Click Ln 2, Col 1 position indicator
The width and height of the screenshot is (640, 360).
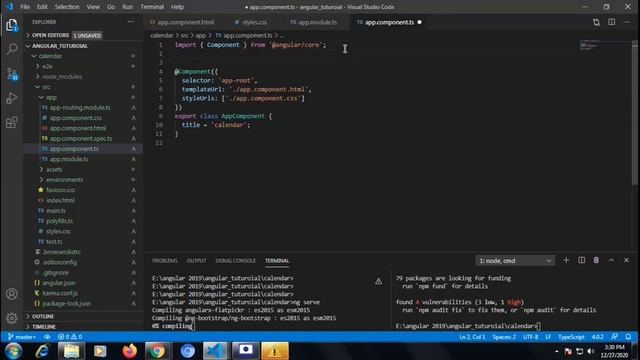pos(472,337)
